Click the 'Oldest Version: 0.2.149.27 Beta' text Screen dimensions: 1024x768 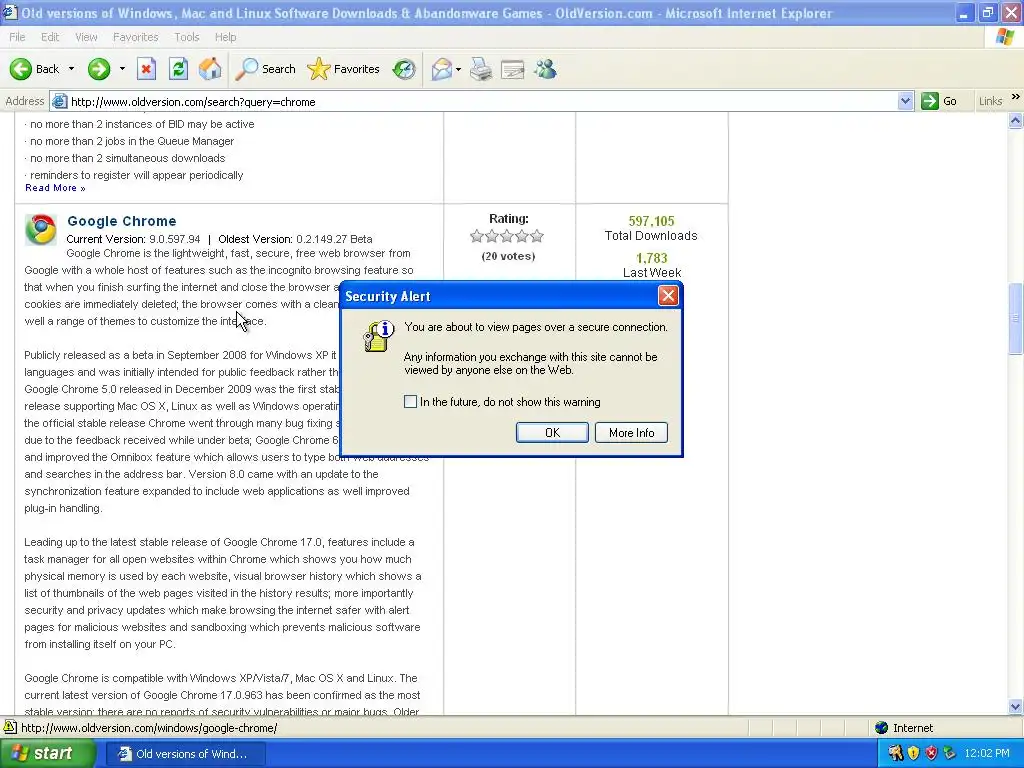click(295, 239)
